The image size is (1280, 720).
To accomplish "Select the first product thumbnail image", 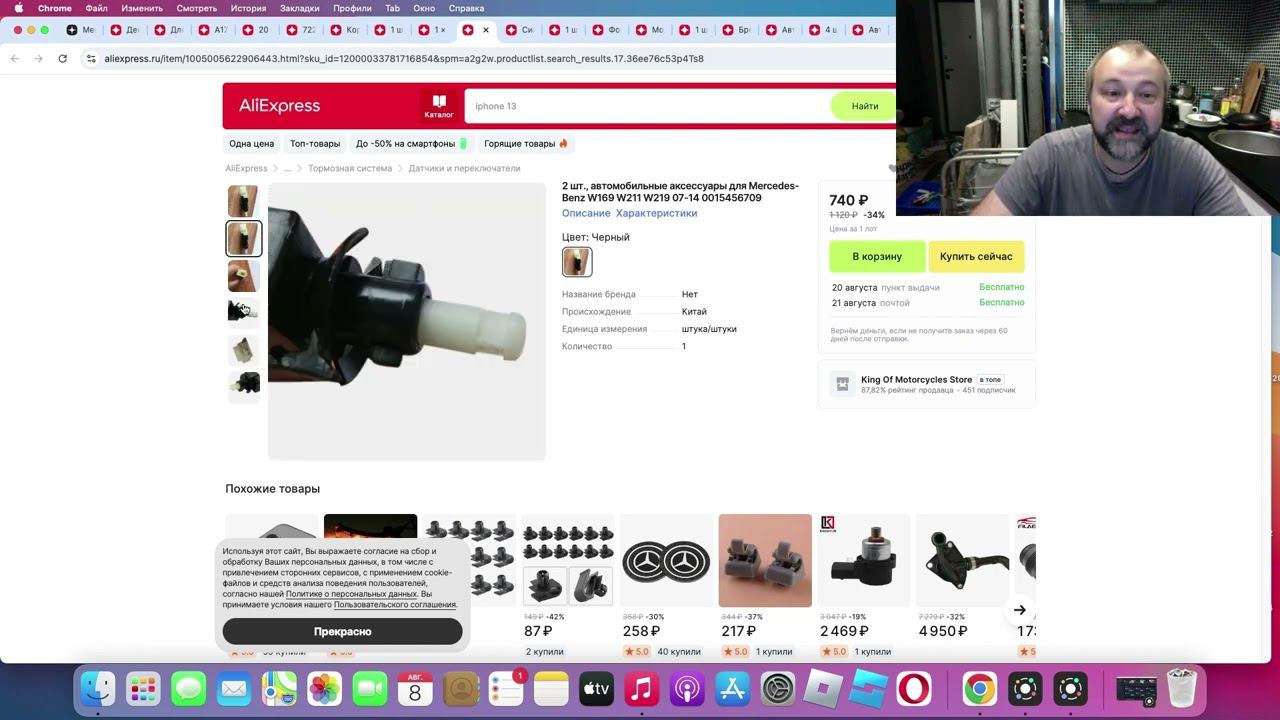I will (243, 201).
